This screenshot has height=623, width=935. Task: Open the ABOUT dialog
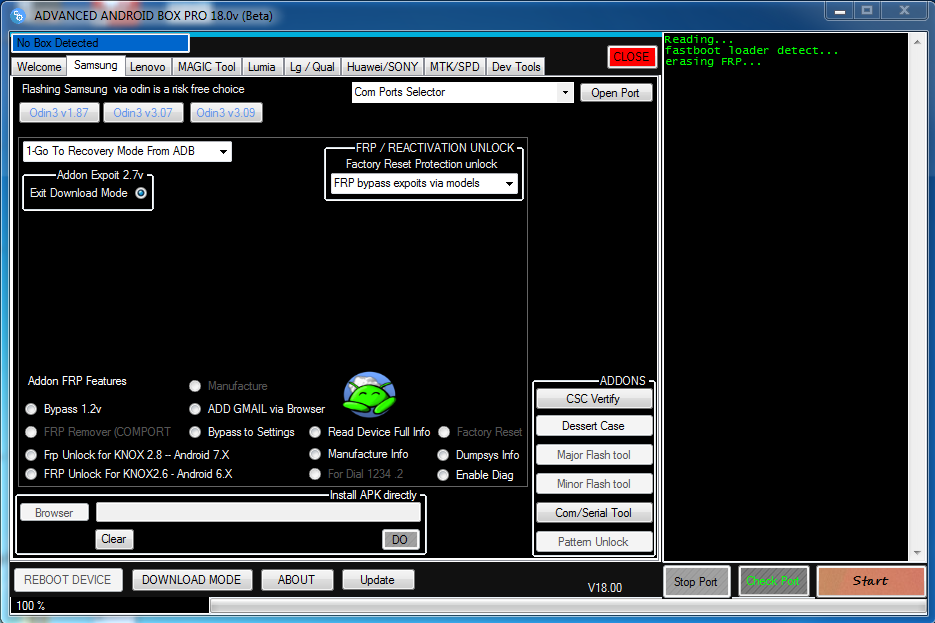click(x=296, y=580)
